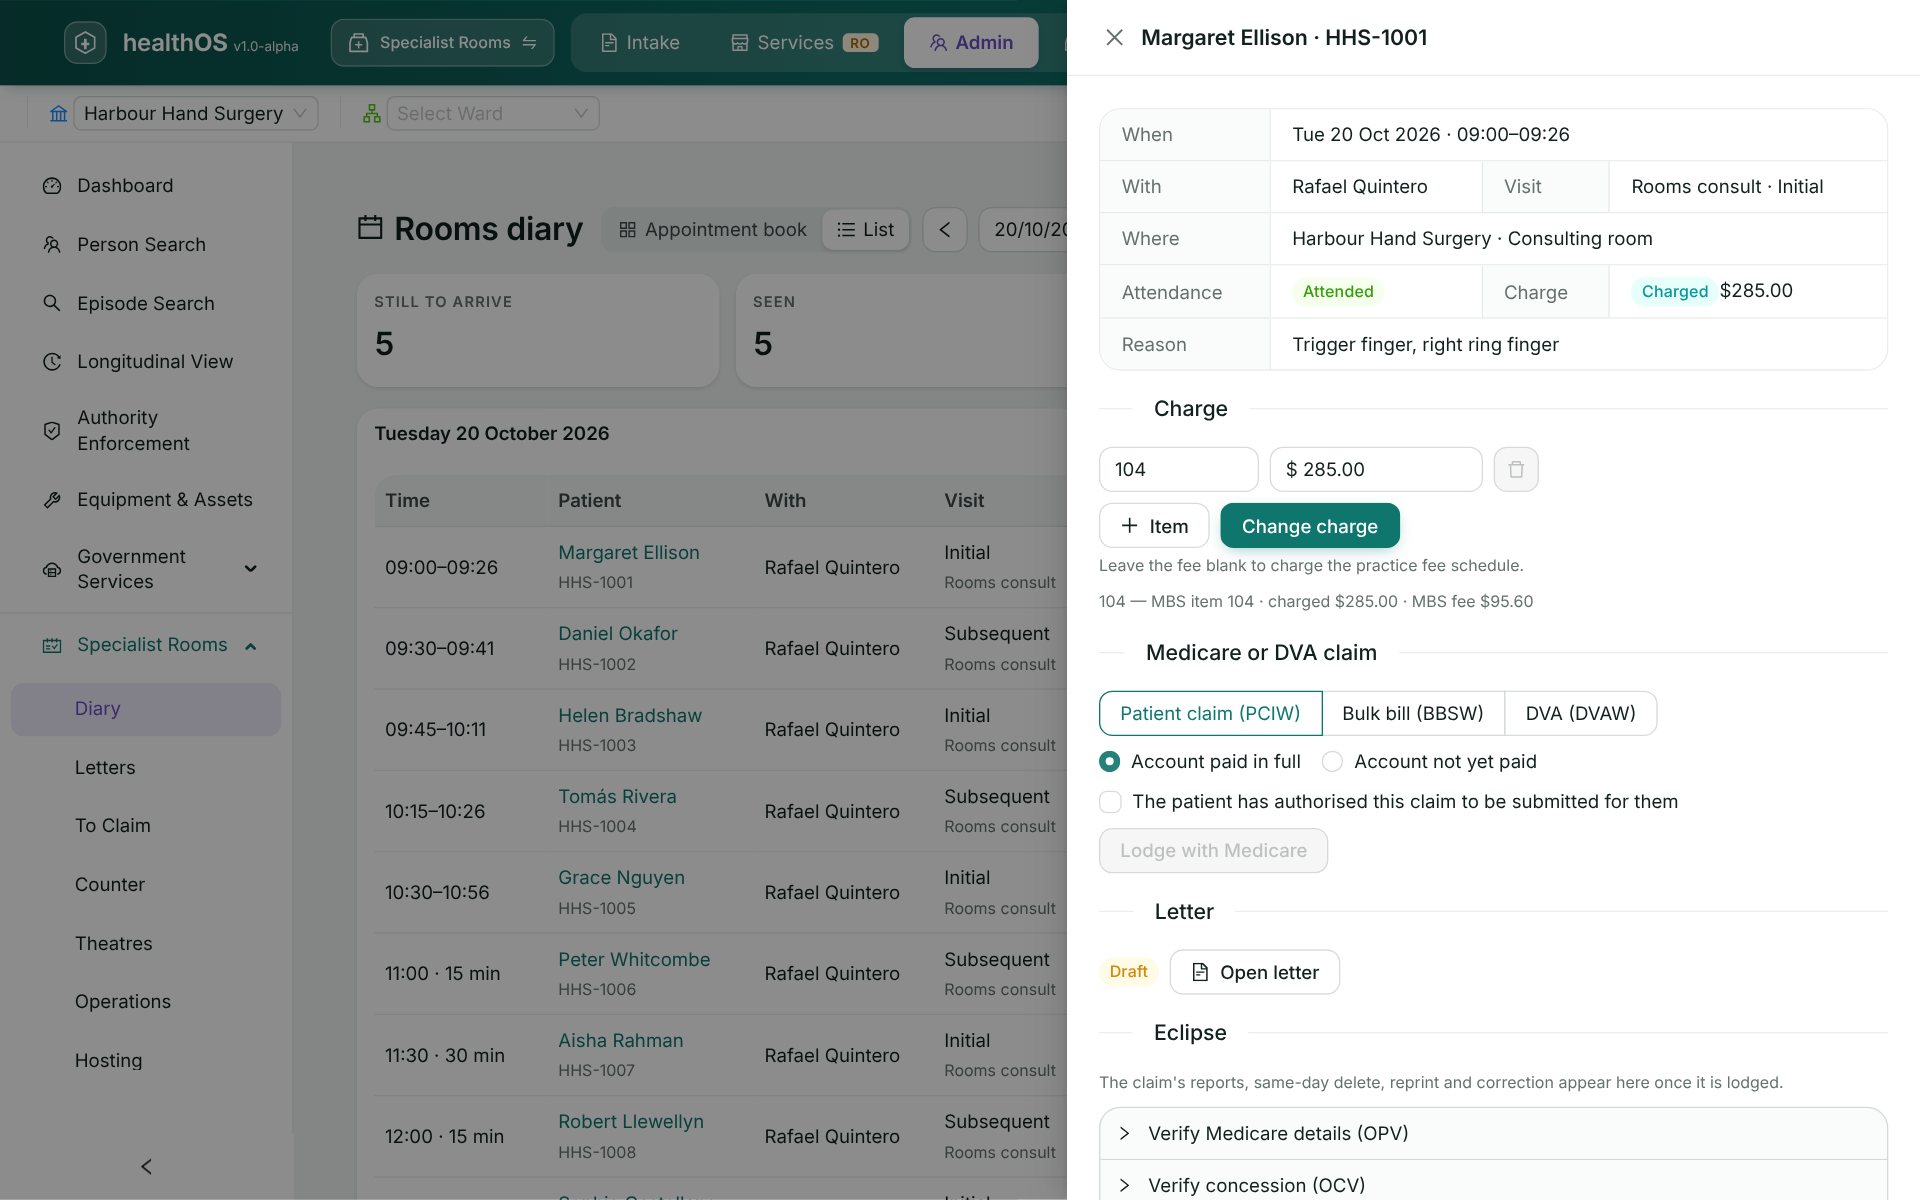Open Helen Bradshaw patient link
The width and height of the screenshot is (1920, 1200).
coord(629,716)
